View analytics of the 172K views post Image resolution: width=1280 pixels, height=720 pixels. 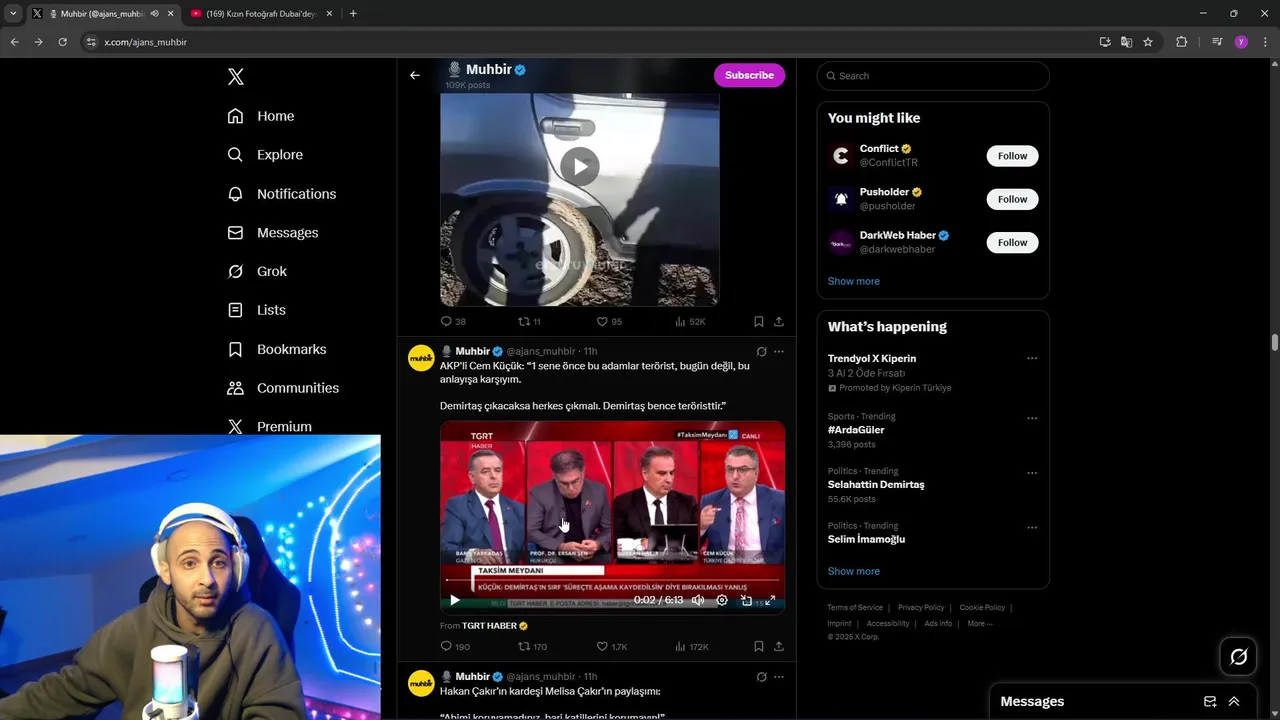[x=692, y=647]
